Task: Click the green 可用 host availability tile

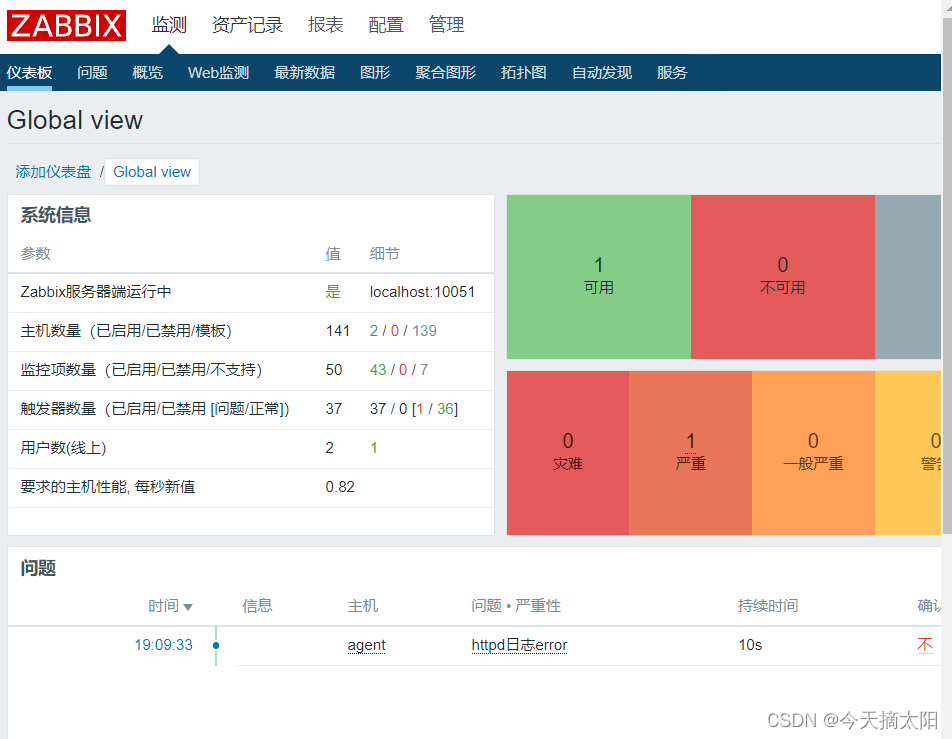Action: (x=599, y=277)
